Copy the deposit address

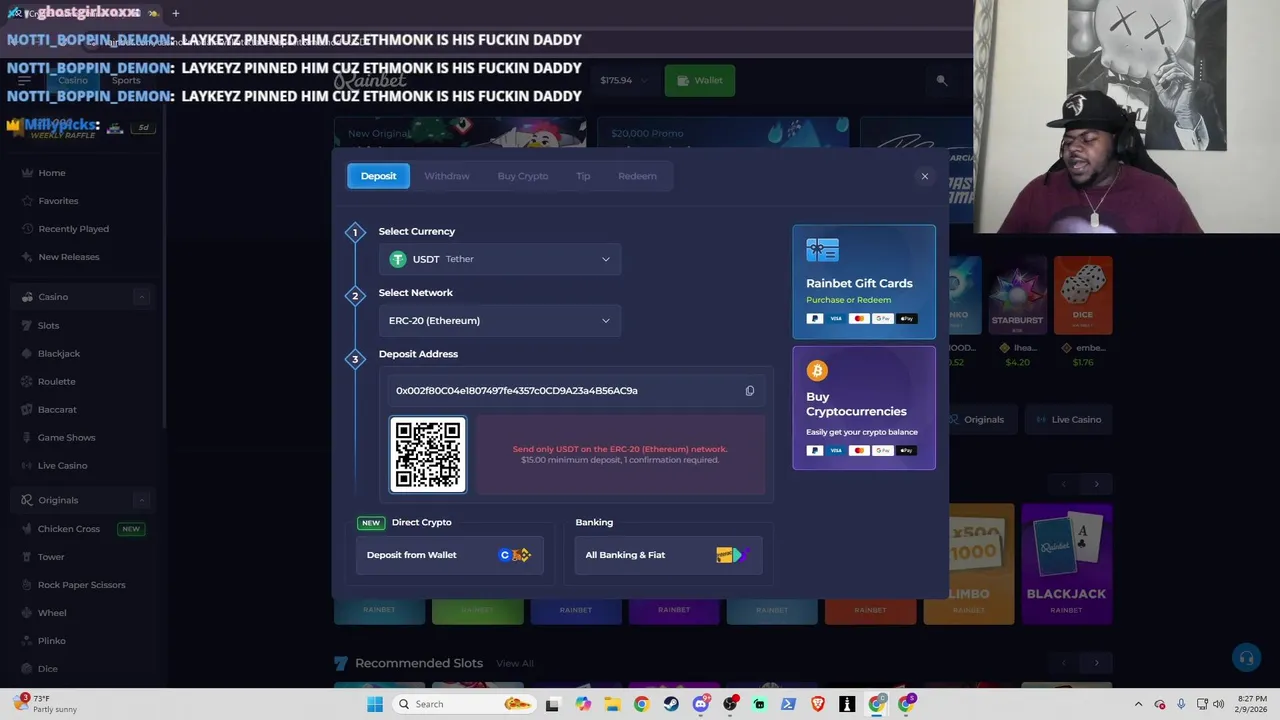tap(750, 391)
